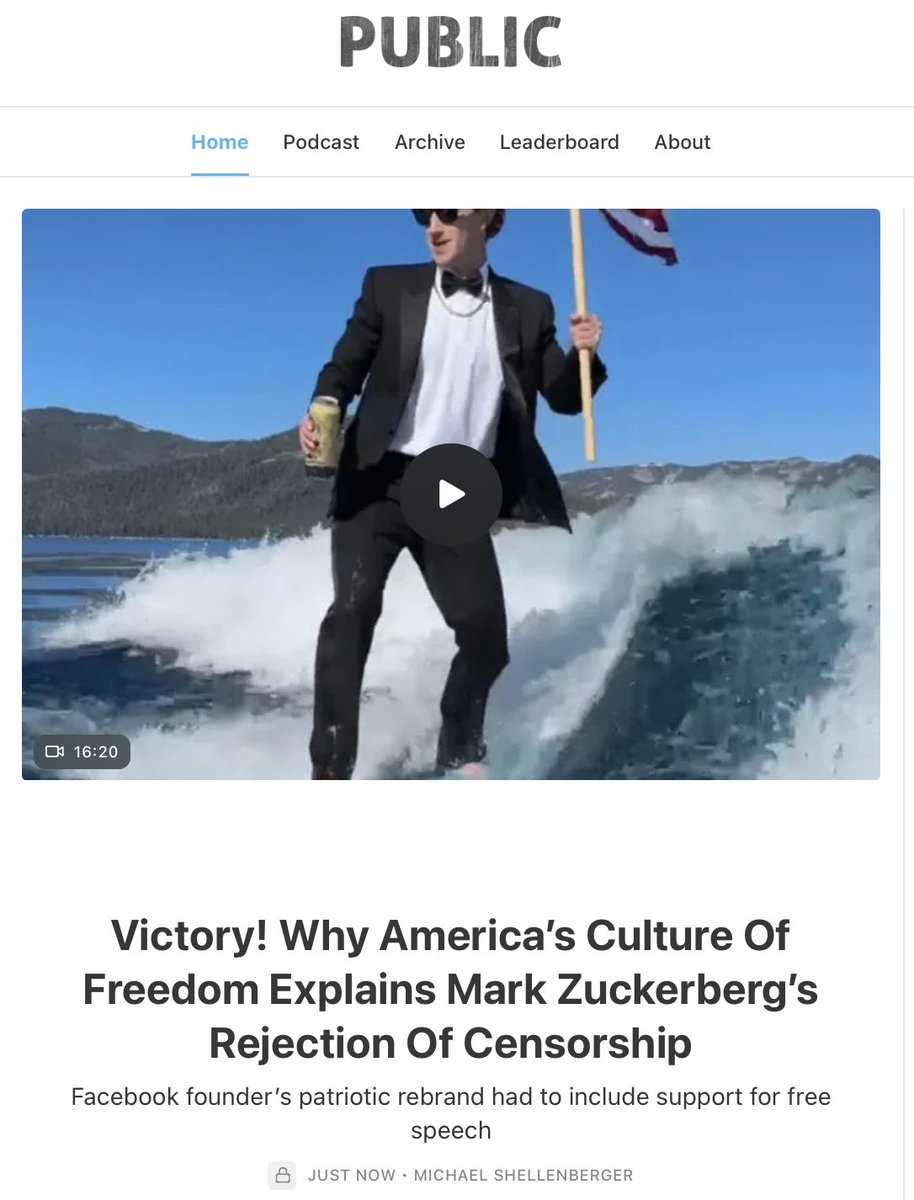The image size is (914, 1200).
Task: Click the 16:20 video duration label
Action: point(96,751)
